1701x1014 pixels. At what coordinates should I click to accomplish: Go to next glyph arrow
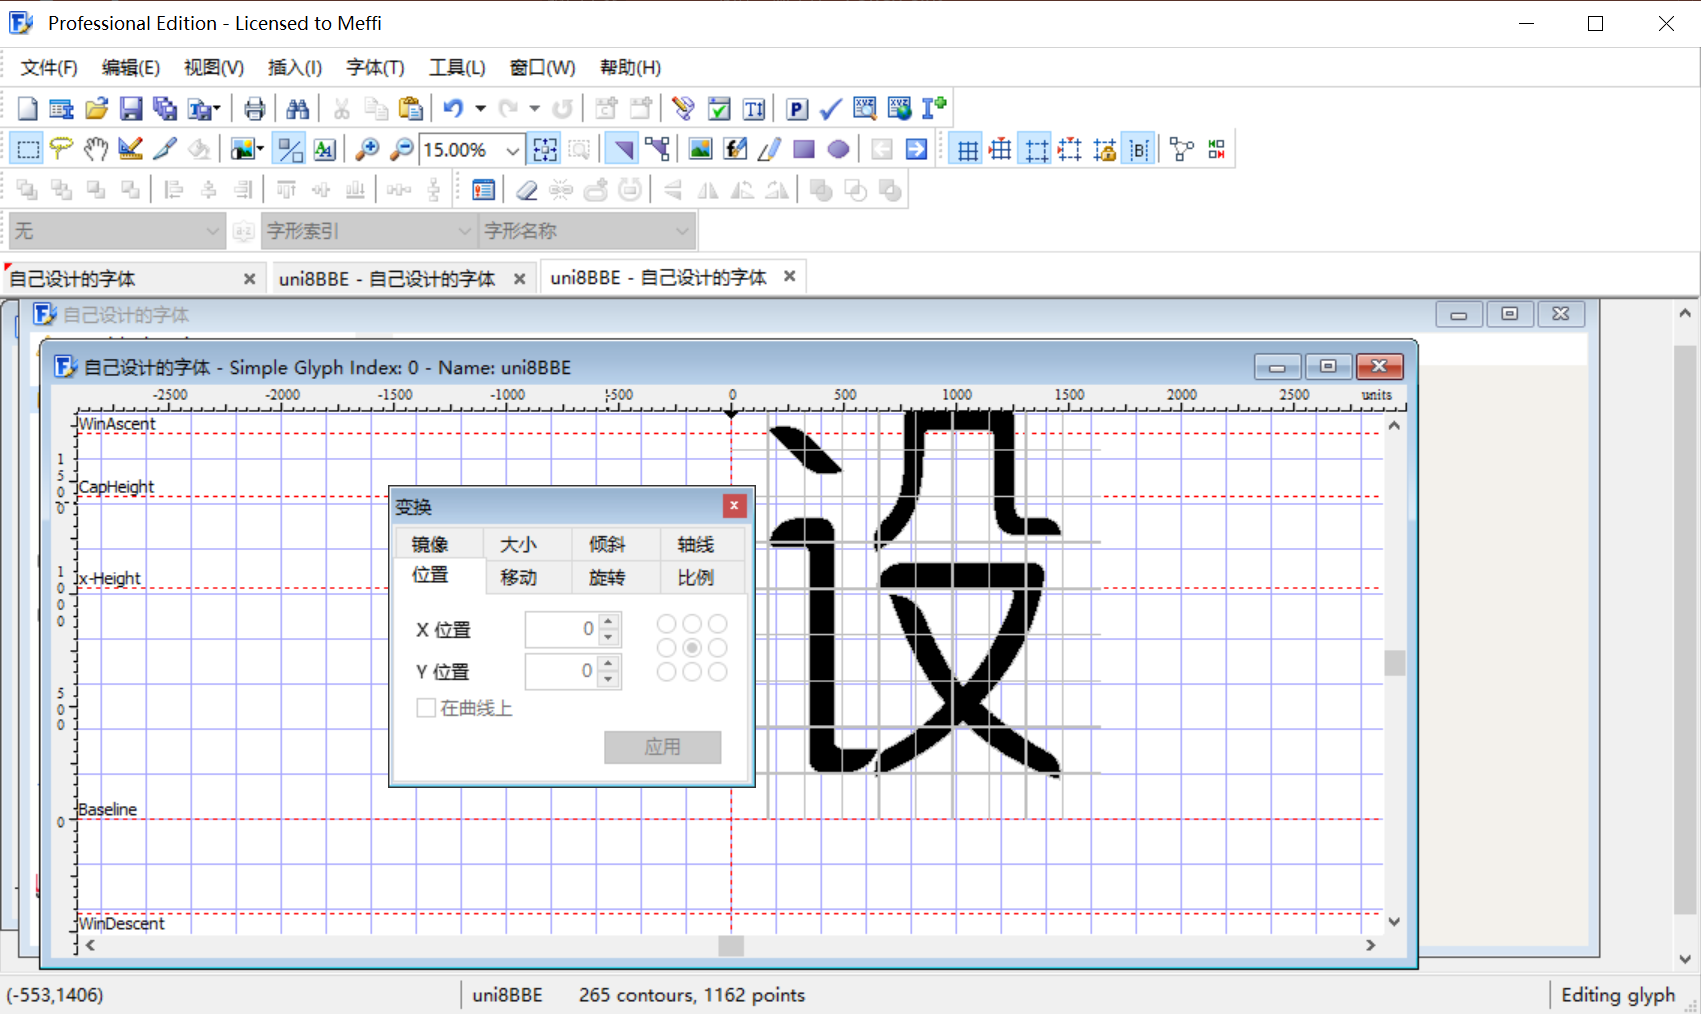[916, 150]
